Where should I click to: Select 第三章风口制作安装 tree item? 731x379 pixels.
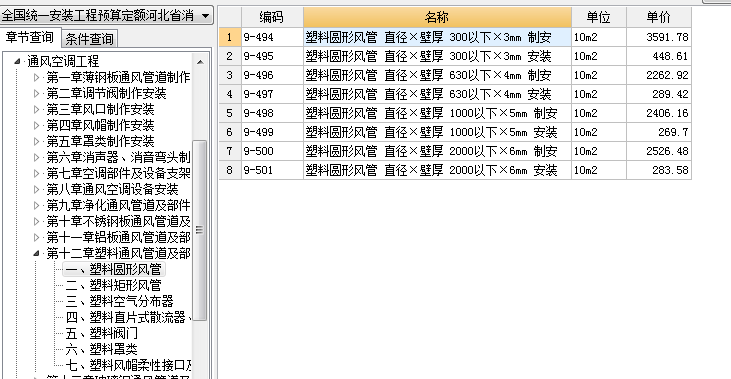pos(100,109)
